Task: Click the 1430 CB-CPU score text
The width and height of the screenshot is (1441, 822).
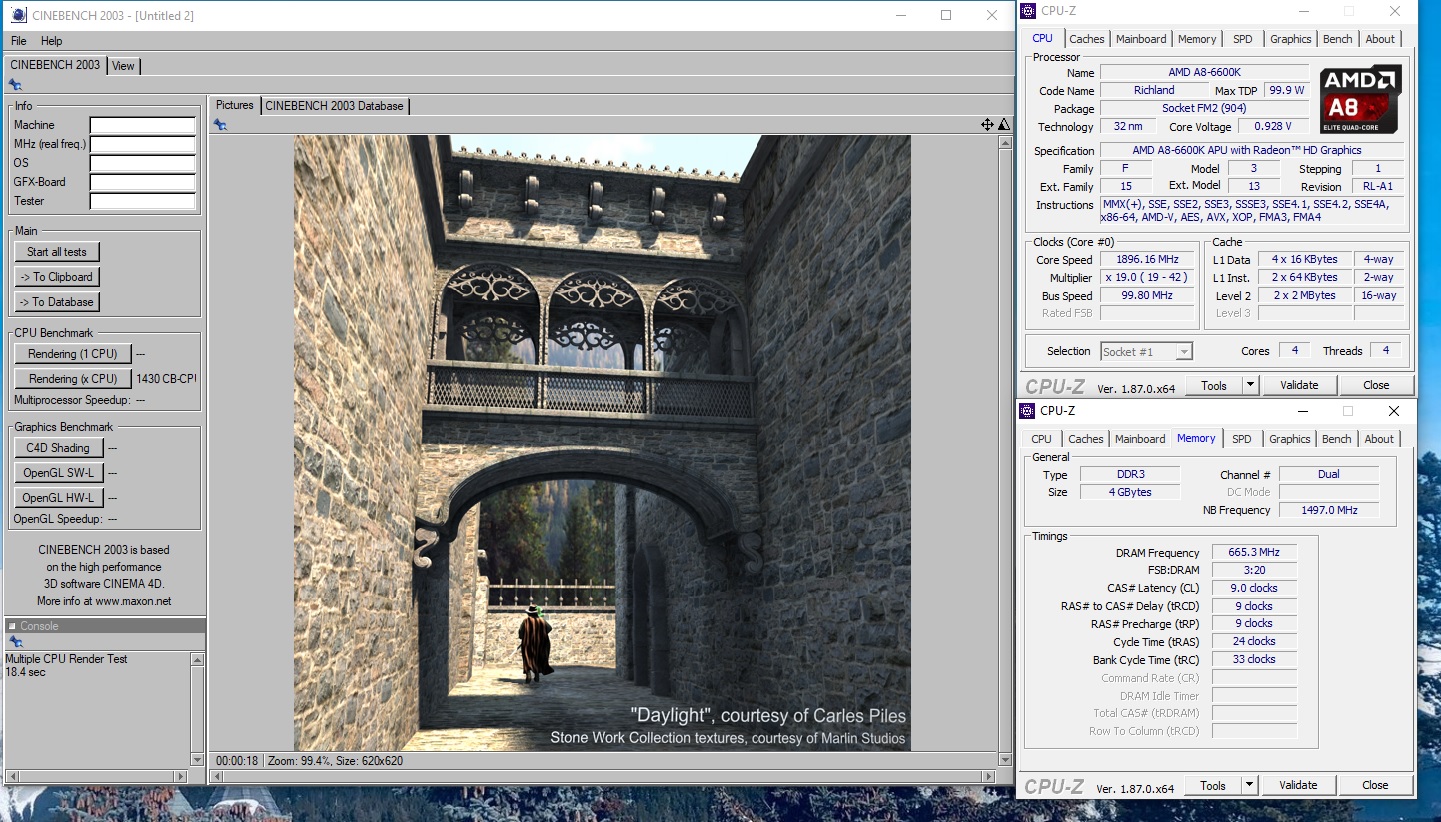Action: point(166,379)
